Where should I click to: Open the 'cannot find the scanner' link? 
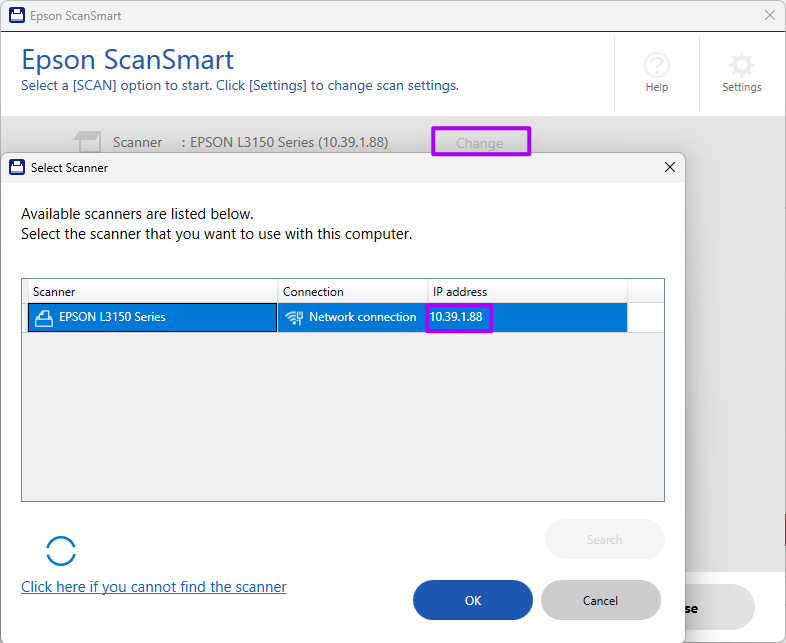153,587
